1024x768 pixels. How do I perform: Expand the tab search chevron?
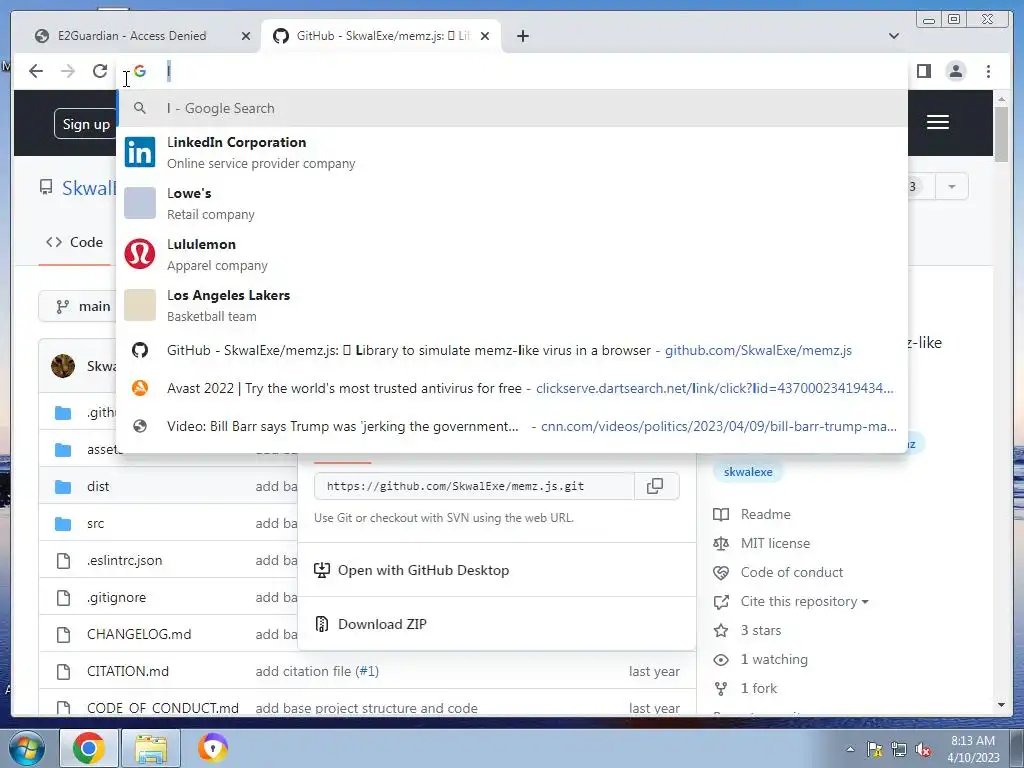pos(893,36)
